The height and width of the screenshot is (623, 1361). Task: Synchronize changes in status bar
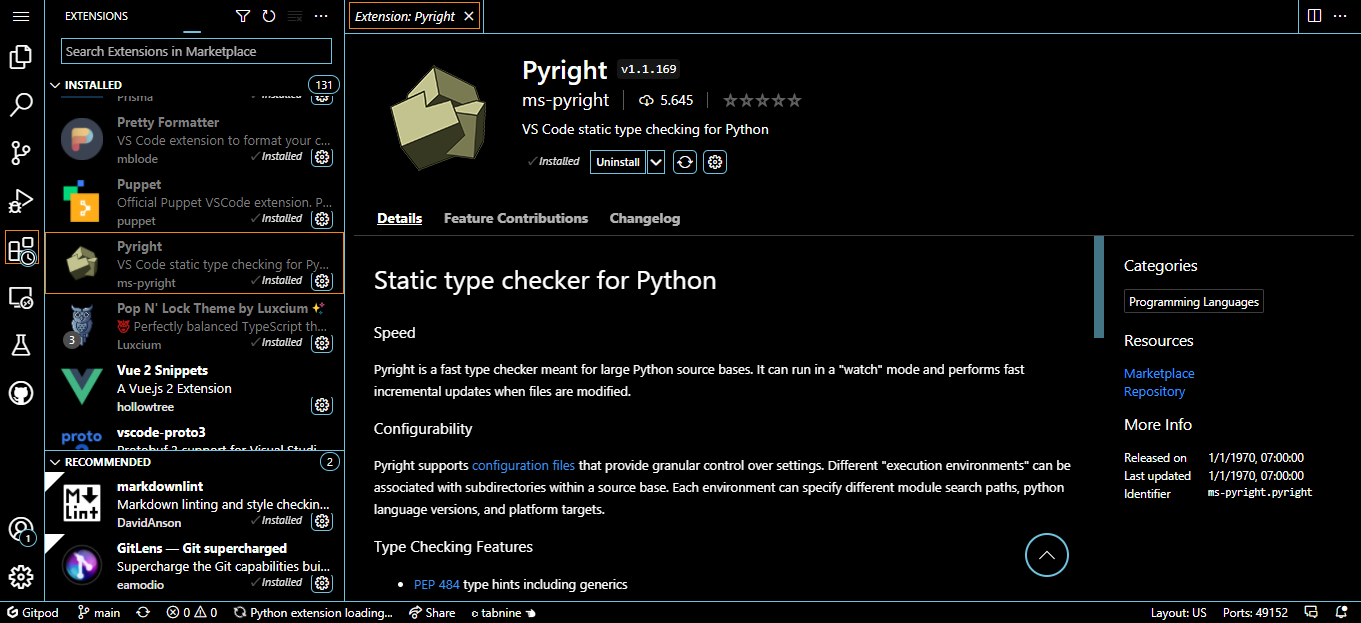(143, 612)
